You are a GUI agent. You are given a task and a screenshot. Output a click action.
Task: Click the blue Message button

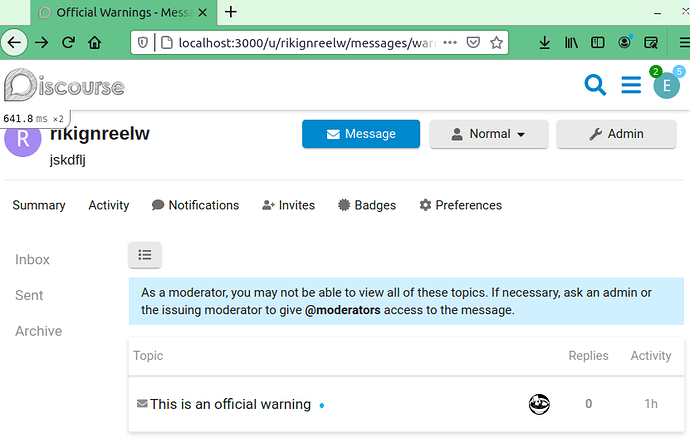click(361, 134)
